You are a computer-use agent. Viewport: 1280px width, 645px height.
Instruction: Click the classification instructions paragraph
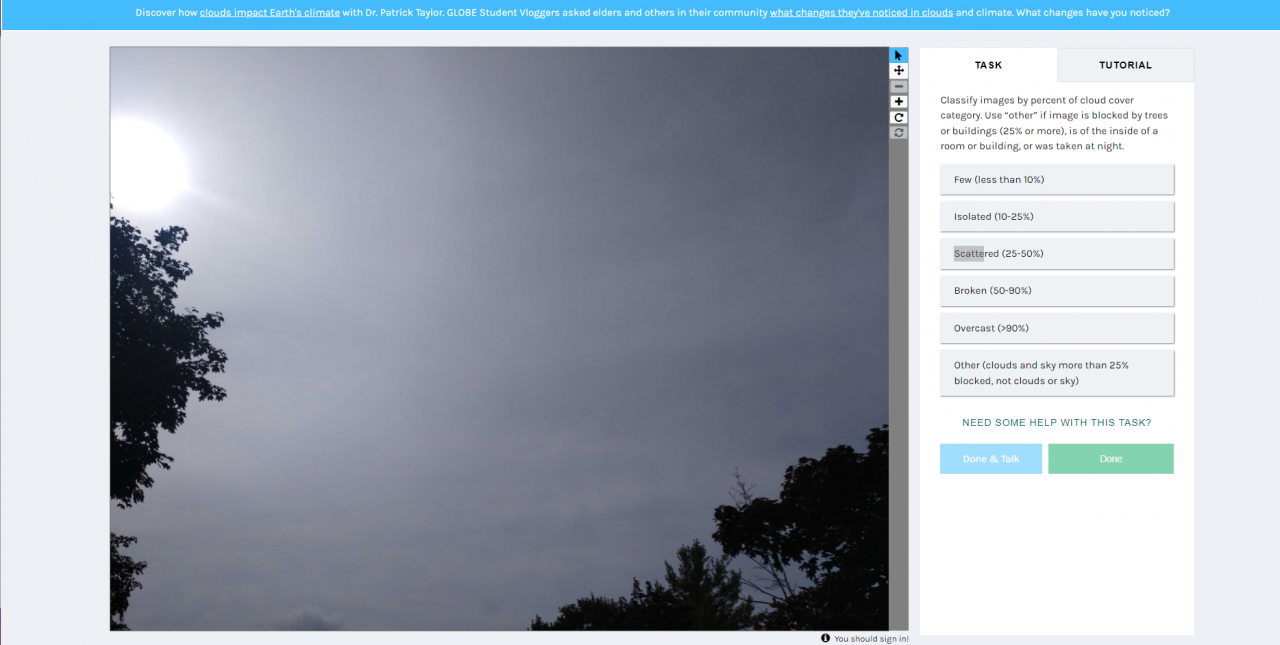point(1054,123)
